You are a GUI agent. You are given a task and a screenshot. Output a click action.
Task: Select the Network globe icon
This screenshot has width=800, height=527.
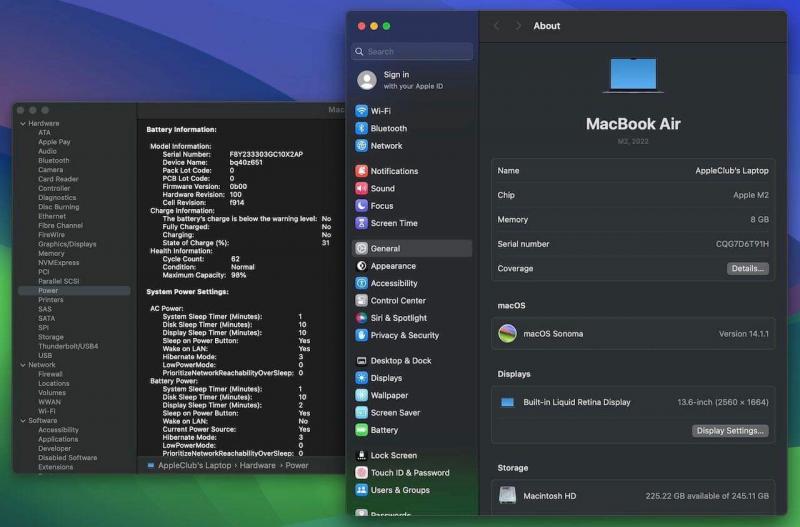pyautogui.click(x=361, y=145)
